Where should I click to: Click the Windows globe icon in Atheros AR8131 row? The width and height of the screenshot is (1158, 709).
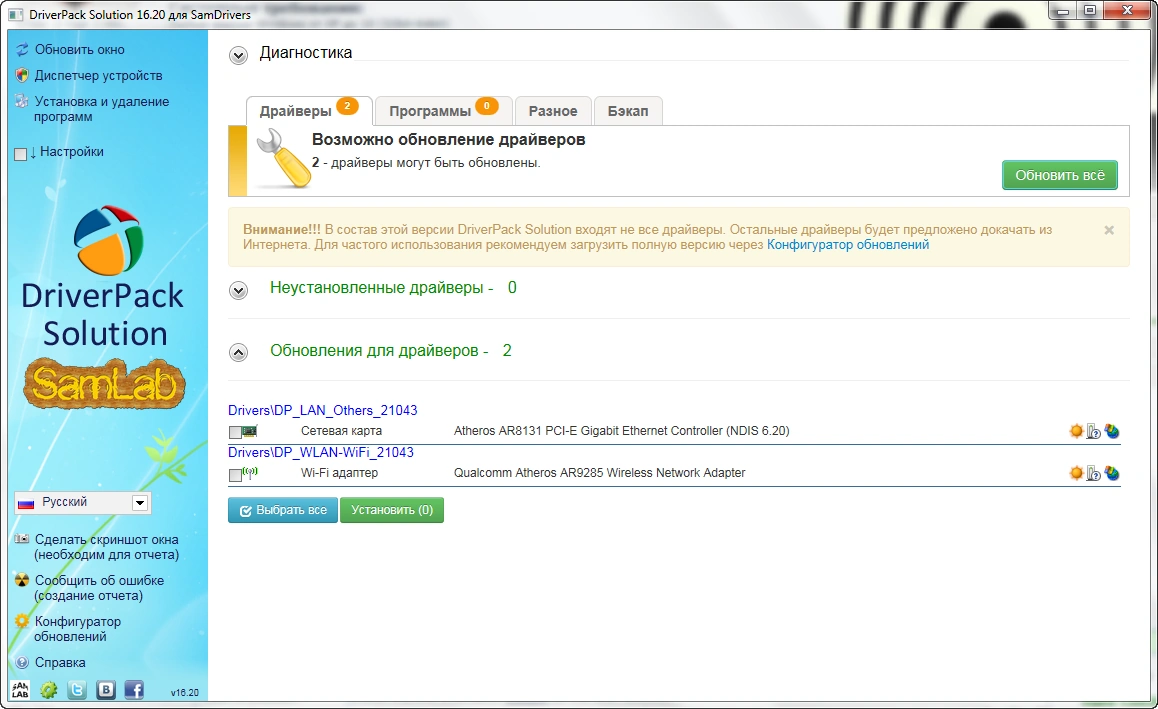(1111, 431)
